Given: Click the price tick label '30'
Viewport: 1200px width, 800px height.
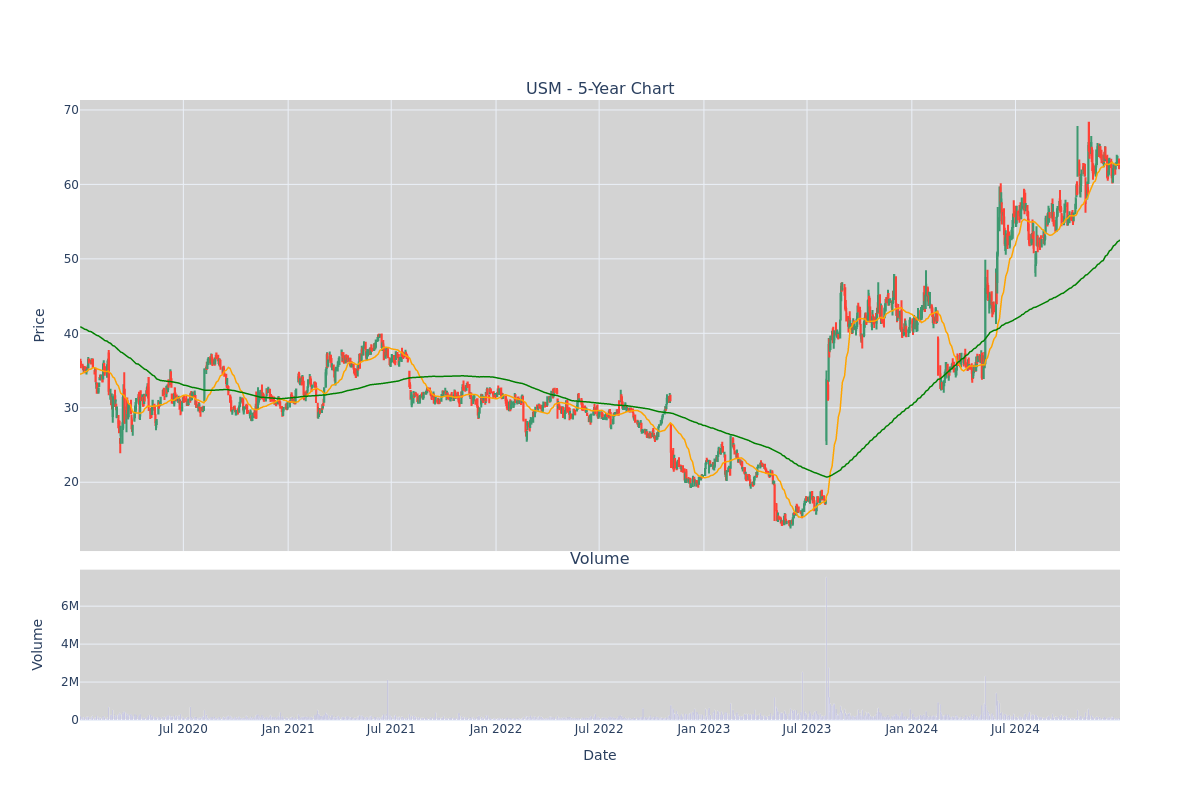Looking at the screenshot, I should coord(71,408).
